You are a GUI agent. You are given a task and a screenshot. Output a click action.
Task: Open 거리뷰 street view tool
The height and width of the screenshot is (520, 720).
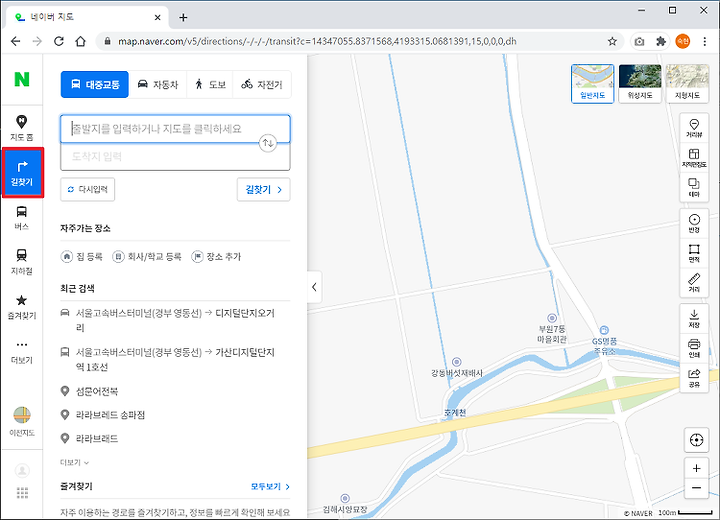click(694, 128)
